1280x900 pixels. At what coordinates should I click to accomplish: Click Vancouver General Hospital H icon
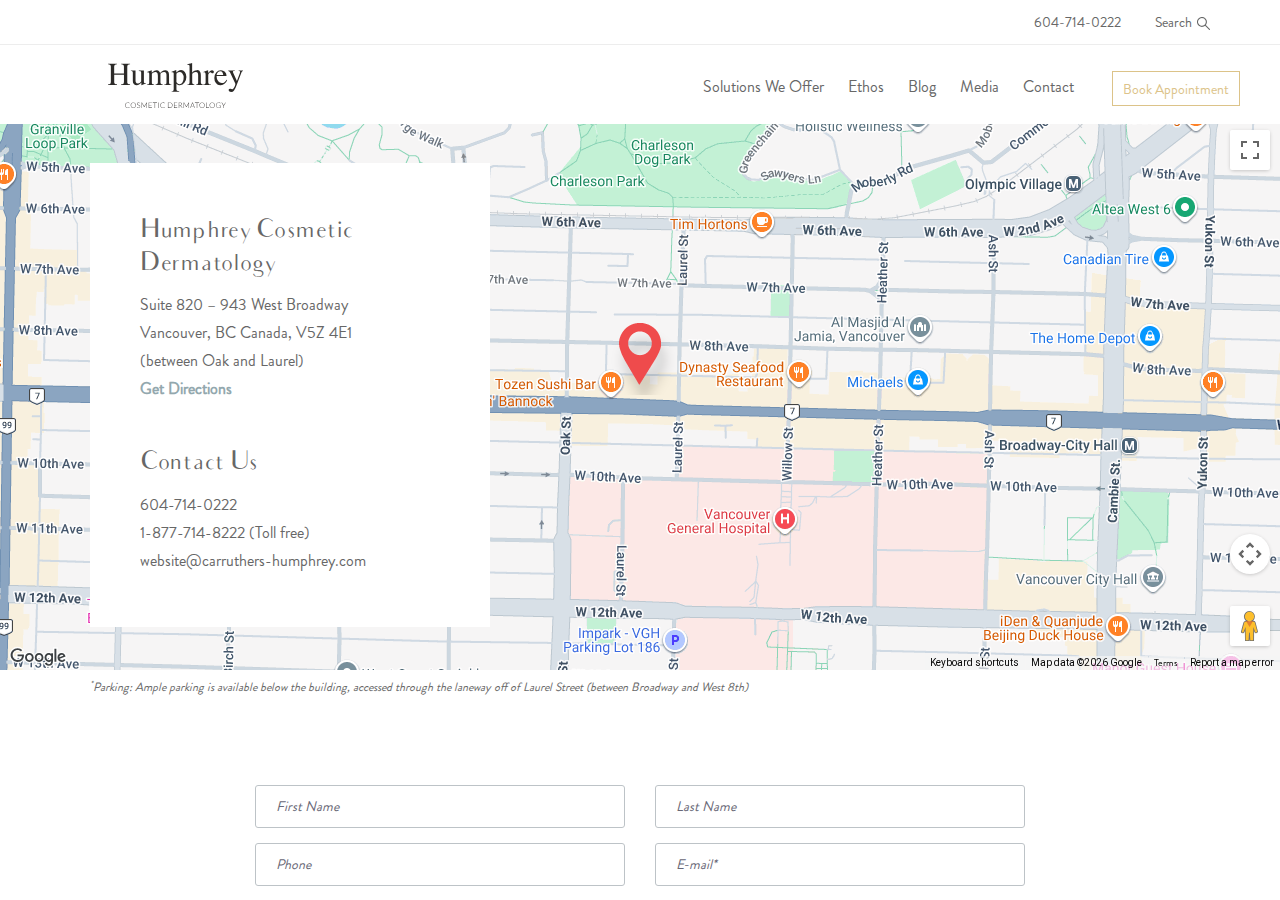[785, 518]
